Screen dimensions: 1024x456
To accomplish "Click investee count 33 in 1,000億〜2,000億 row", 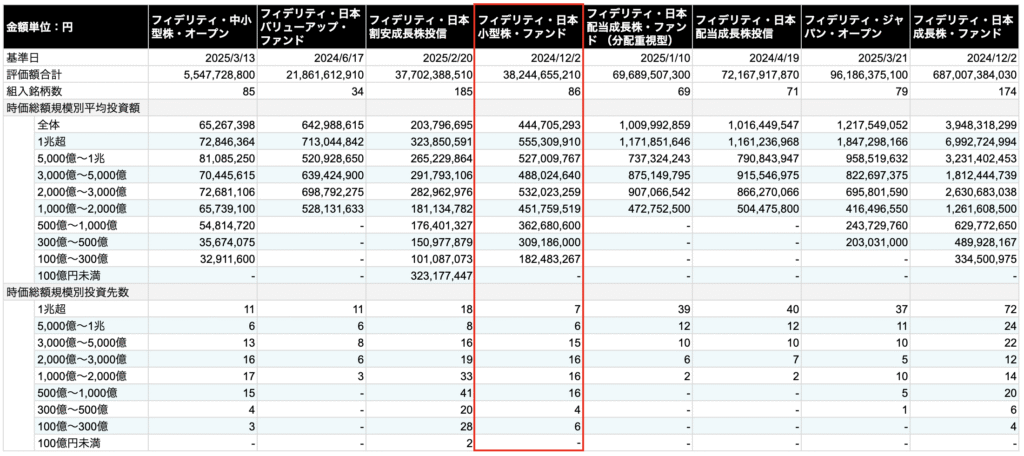I will pos(464,376).
